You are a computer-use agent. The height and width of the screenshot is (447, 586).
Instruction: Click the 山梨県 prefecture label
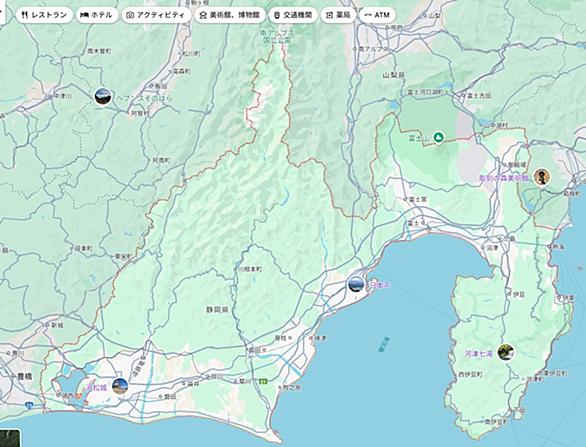(x=393, y=75)
